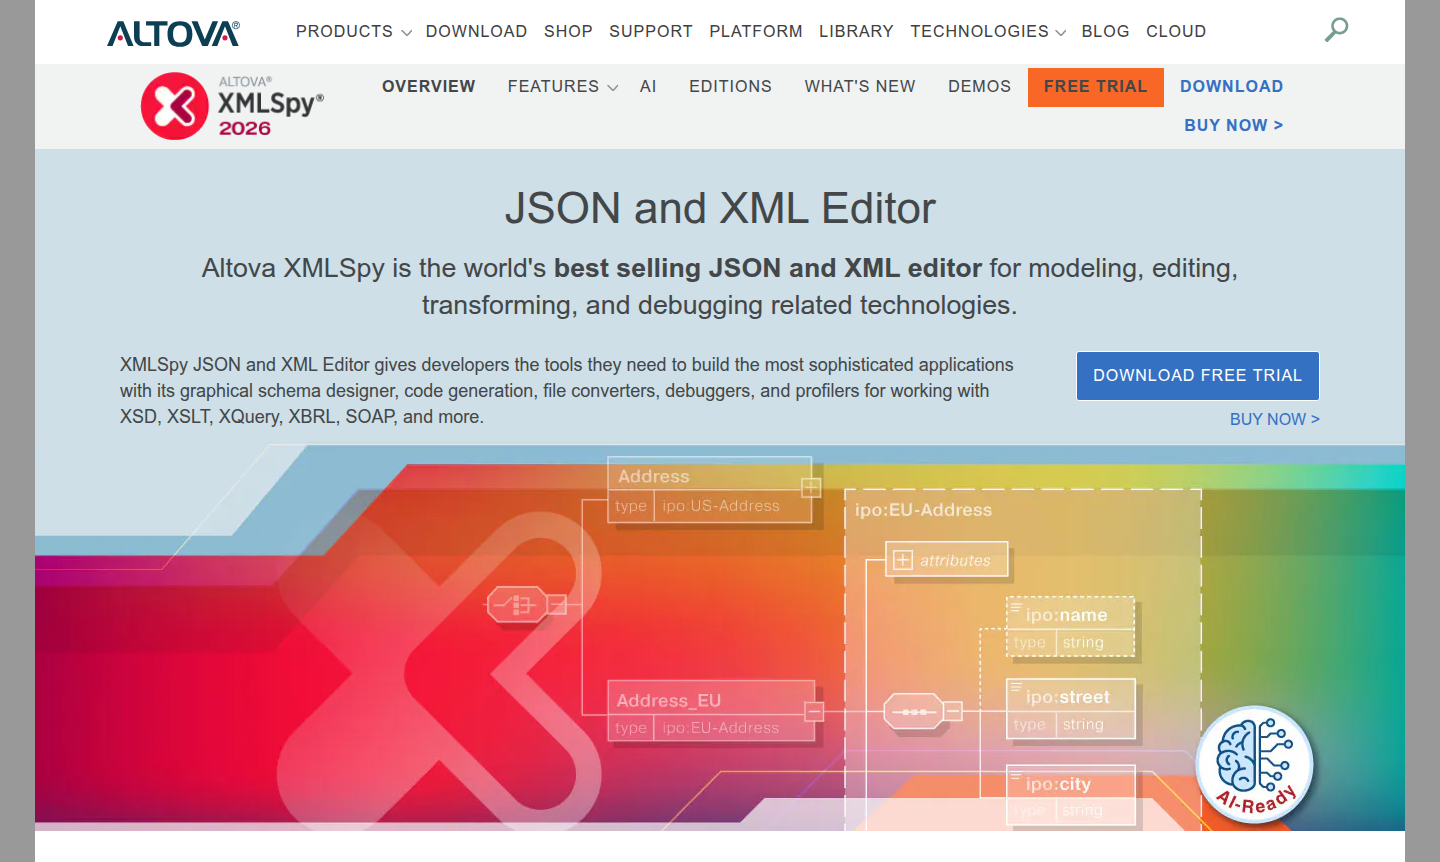Select the What's New tab
Image resolution: width=1440 pixels, height=862 pixels.
click(859, 87)
